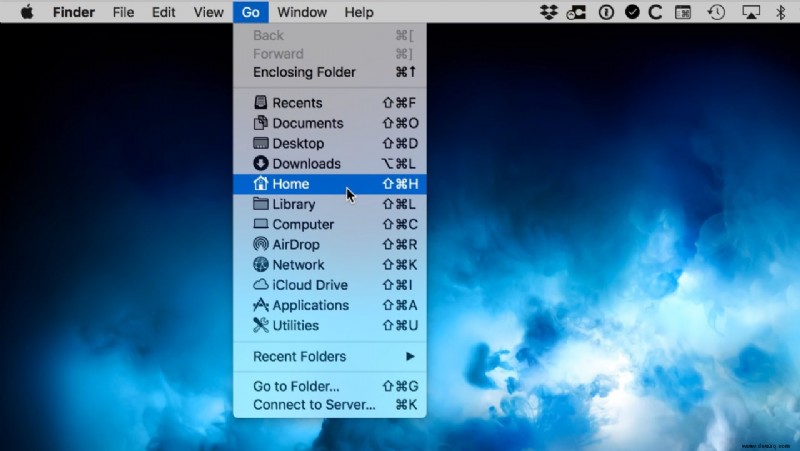Viewport: 800px width, 451px height.
Task: Select Library in the Go menu
Action: tap(330, 204)
